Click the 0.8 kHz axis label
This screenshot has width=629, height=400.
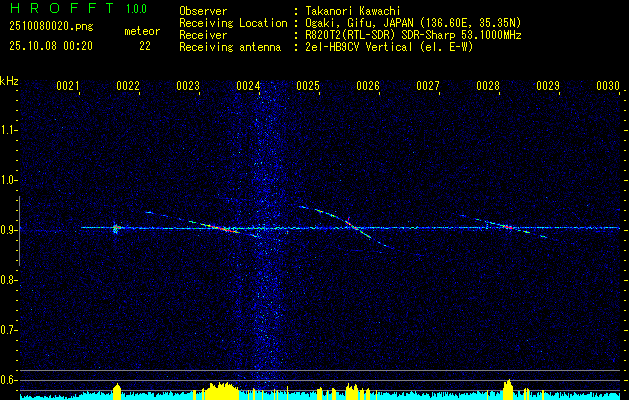tap(8, 280)
